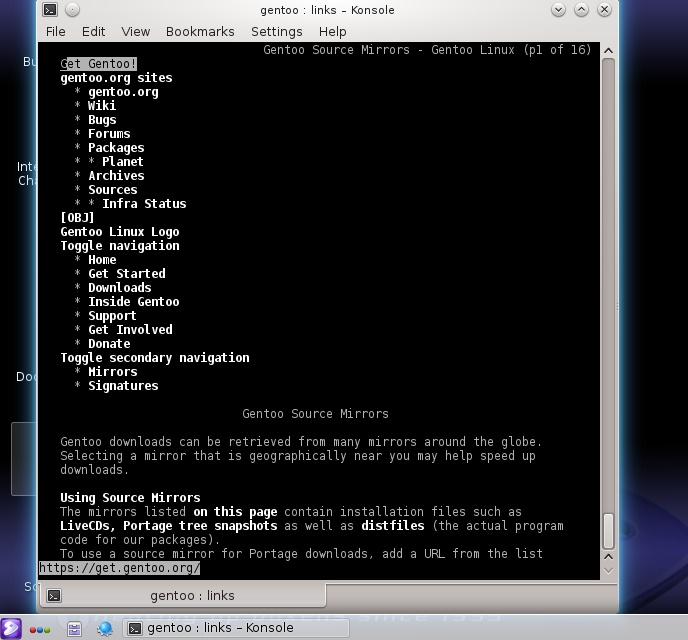
Task: Open the File menu
Action: (56, 32)
